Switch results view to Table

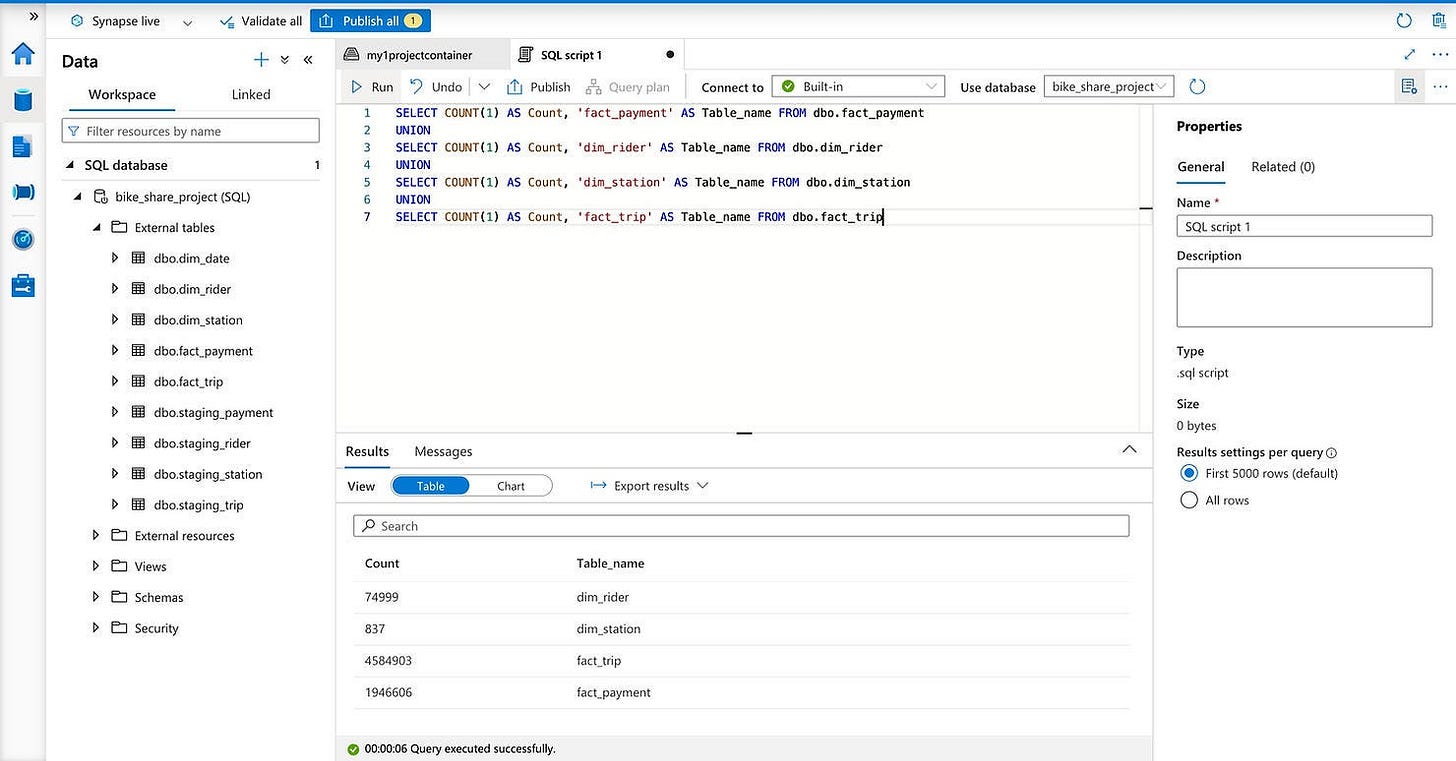point(431,486)
